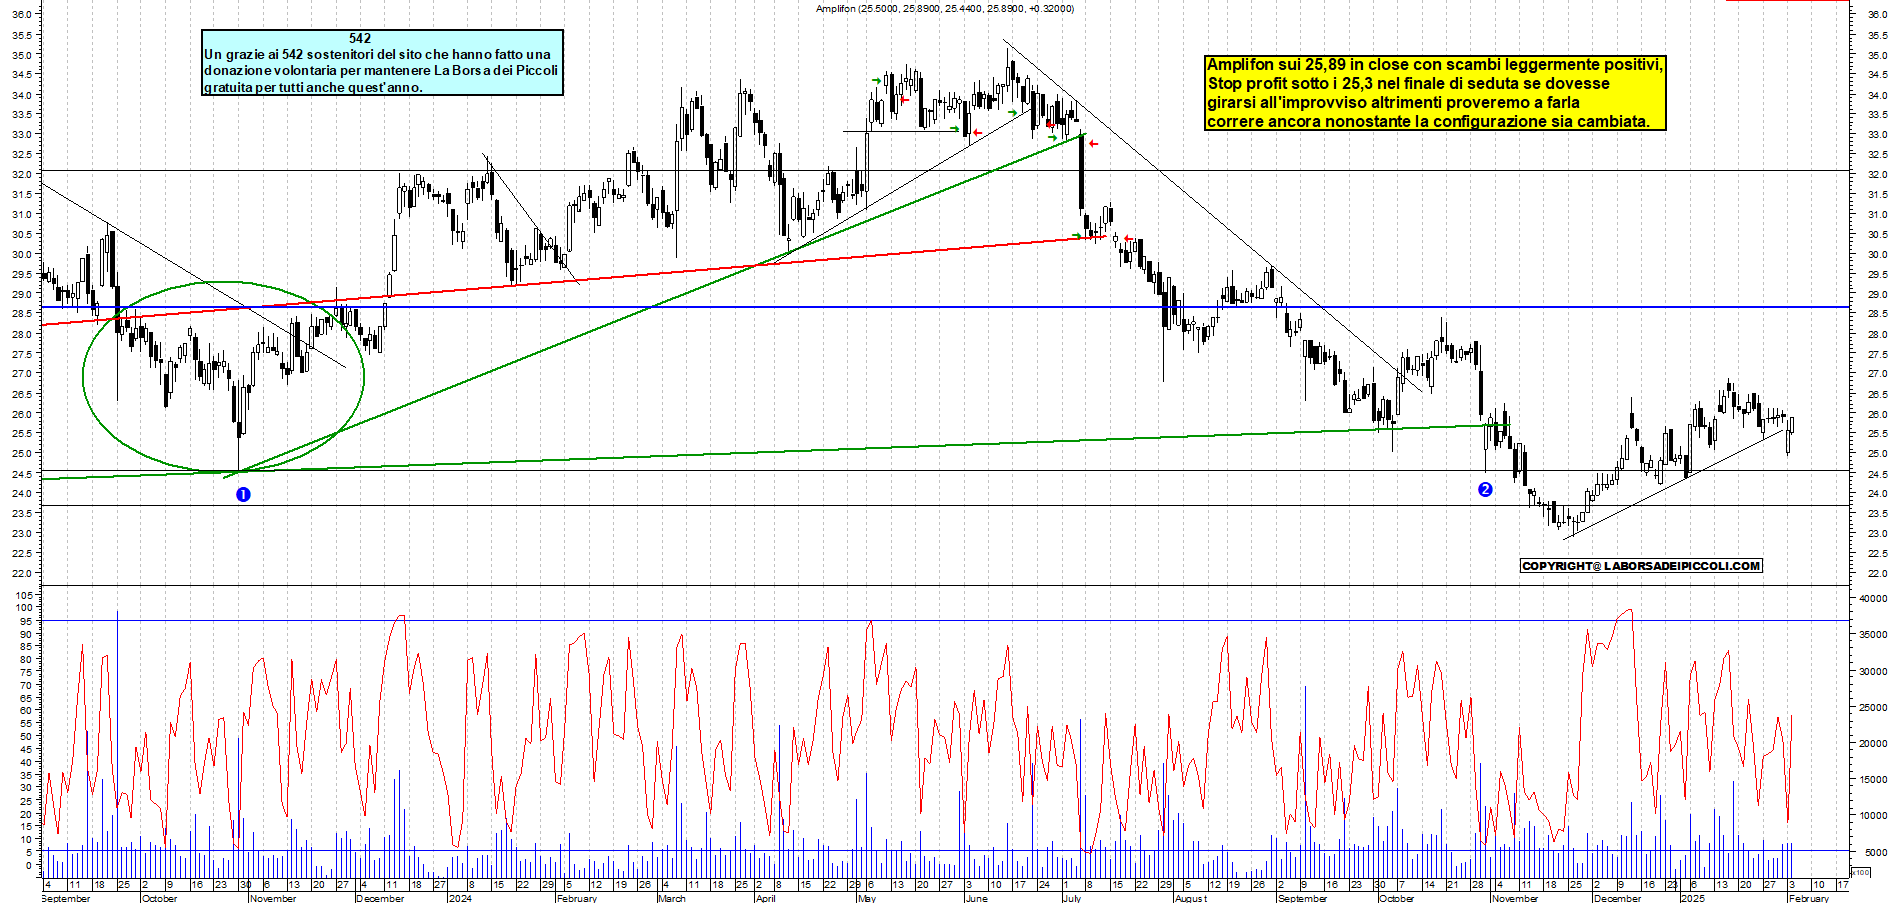Click the COPYRIGHT@ LABORSADEIPICCOLI.COM label

(x=1641, y=566)
